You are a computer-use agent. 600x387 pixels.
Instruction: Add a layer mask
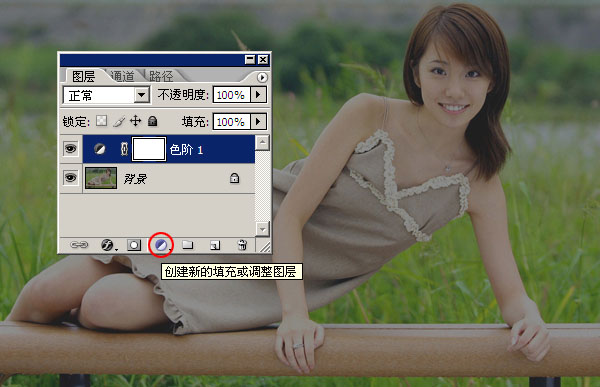[134, 245]
